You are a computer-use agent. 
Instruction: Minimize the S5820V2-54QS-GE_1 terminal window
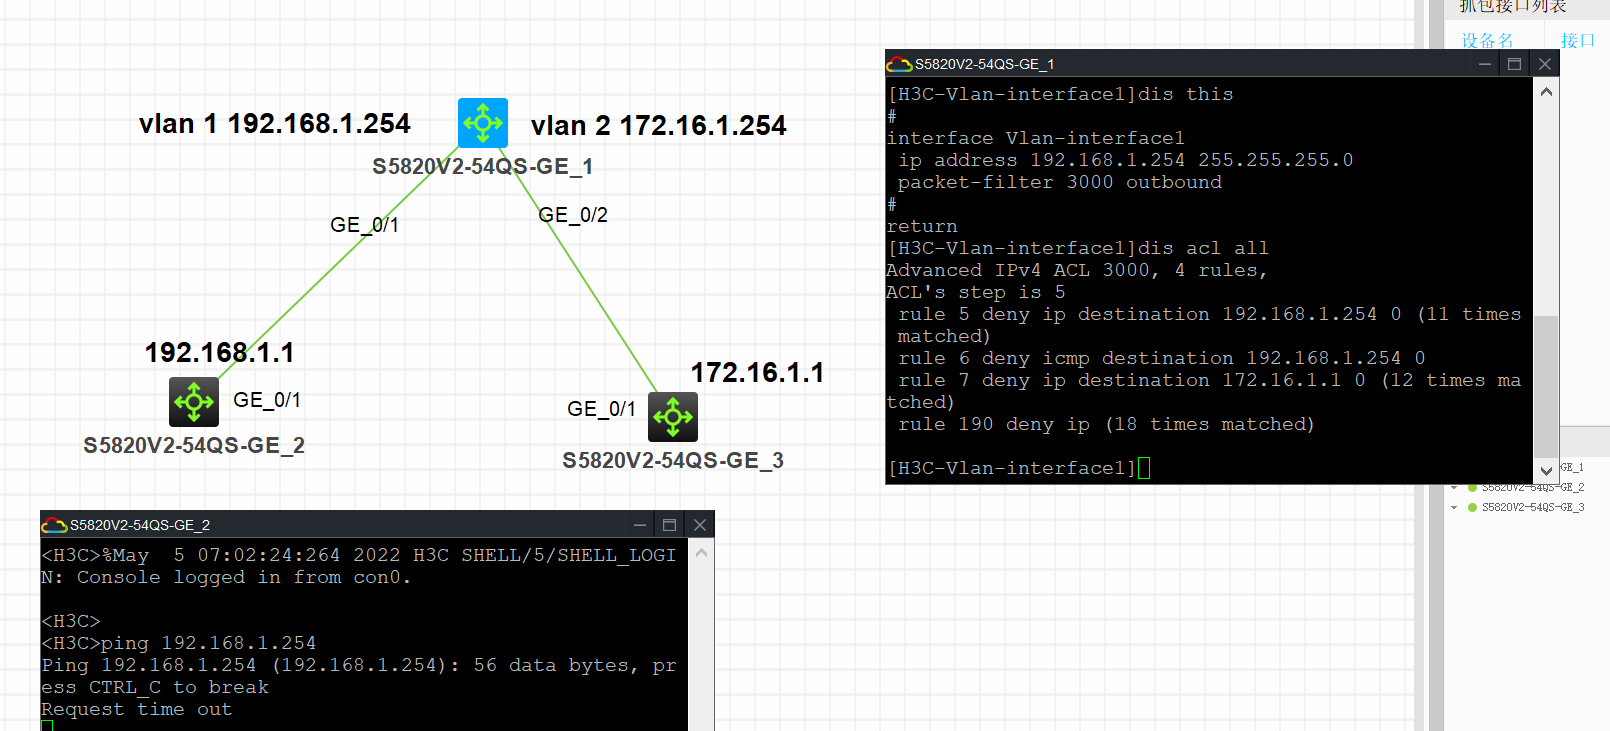coord(1485,64)
